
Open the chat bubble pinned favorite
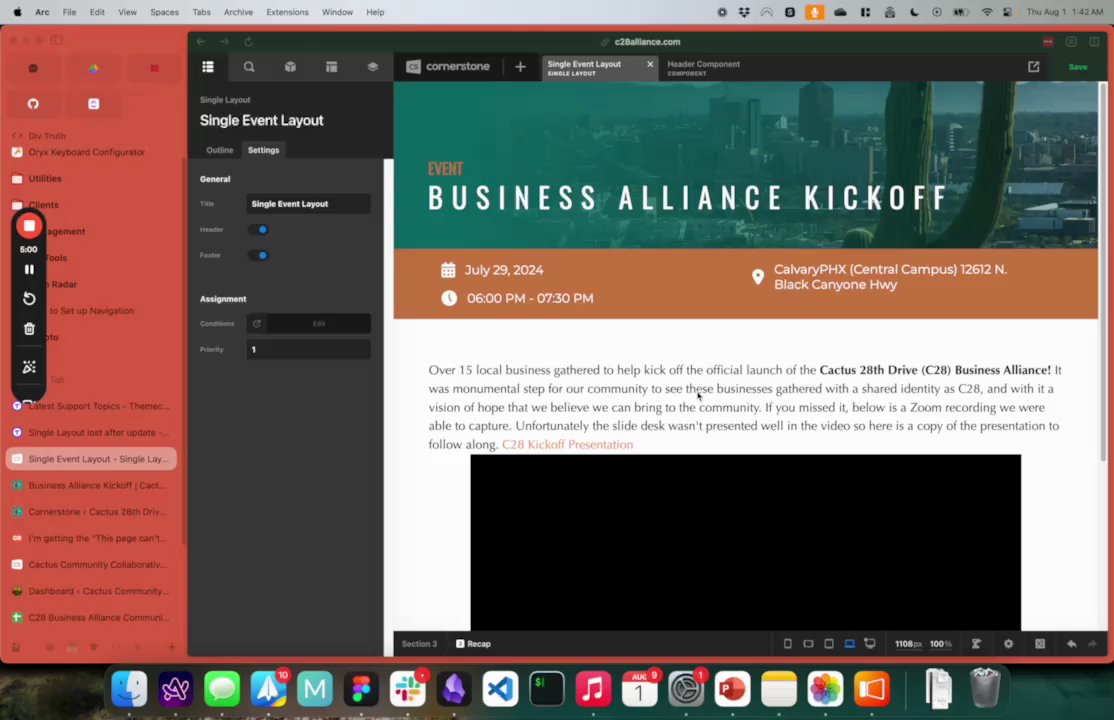tap(33, 69)
